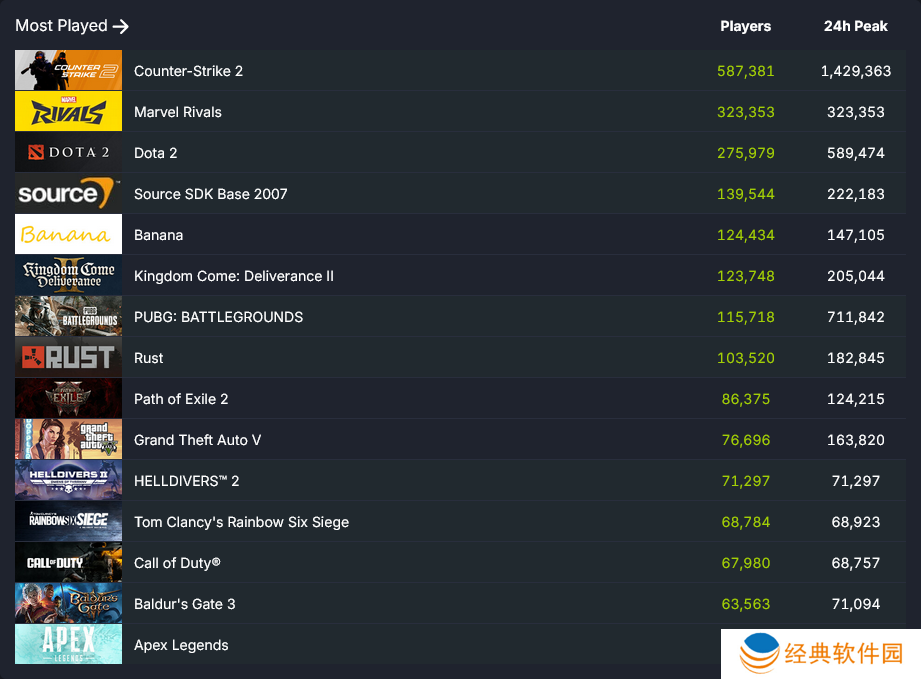Image resolution: width=921 pixels, height=679 pixels.
Task: Click the Apex Legends game title
Action: click(181, 645)
